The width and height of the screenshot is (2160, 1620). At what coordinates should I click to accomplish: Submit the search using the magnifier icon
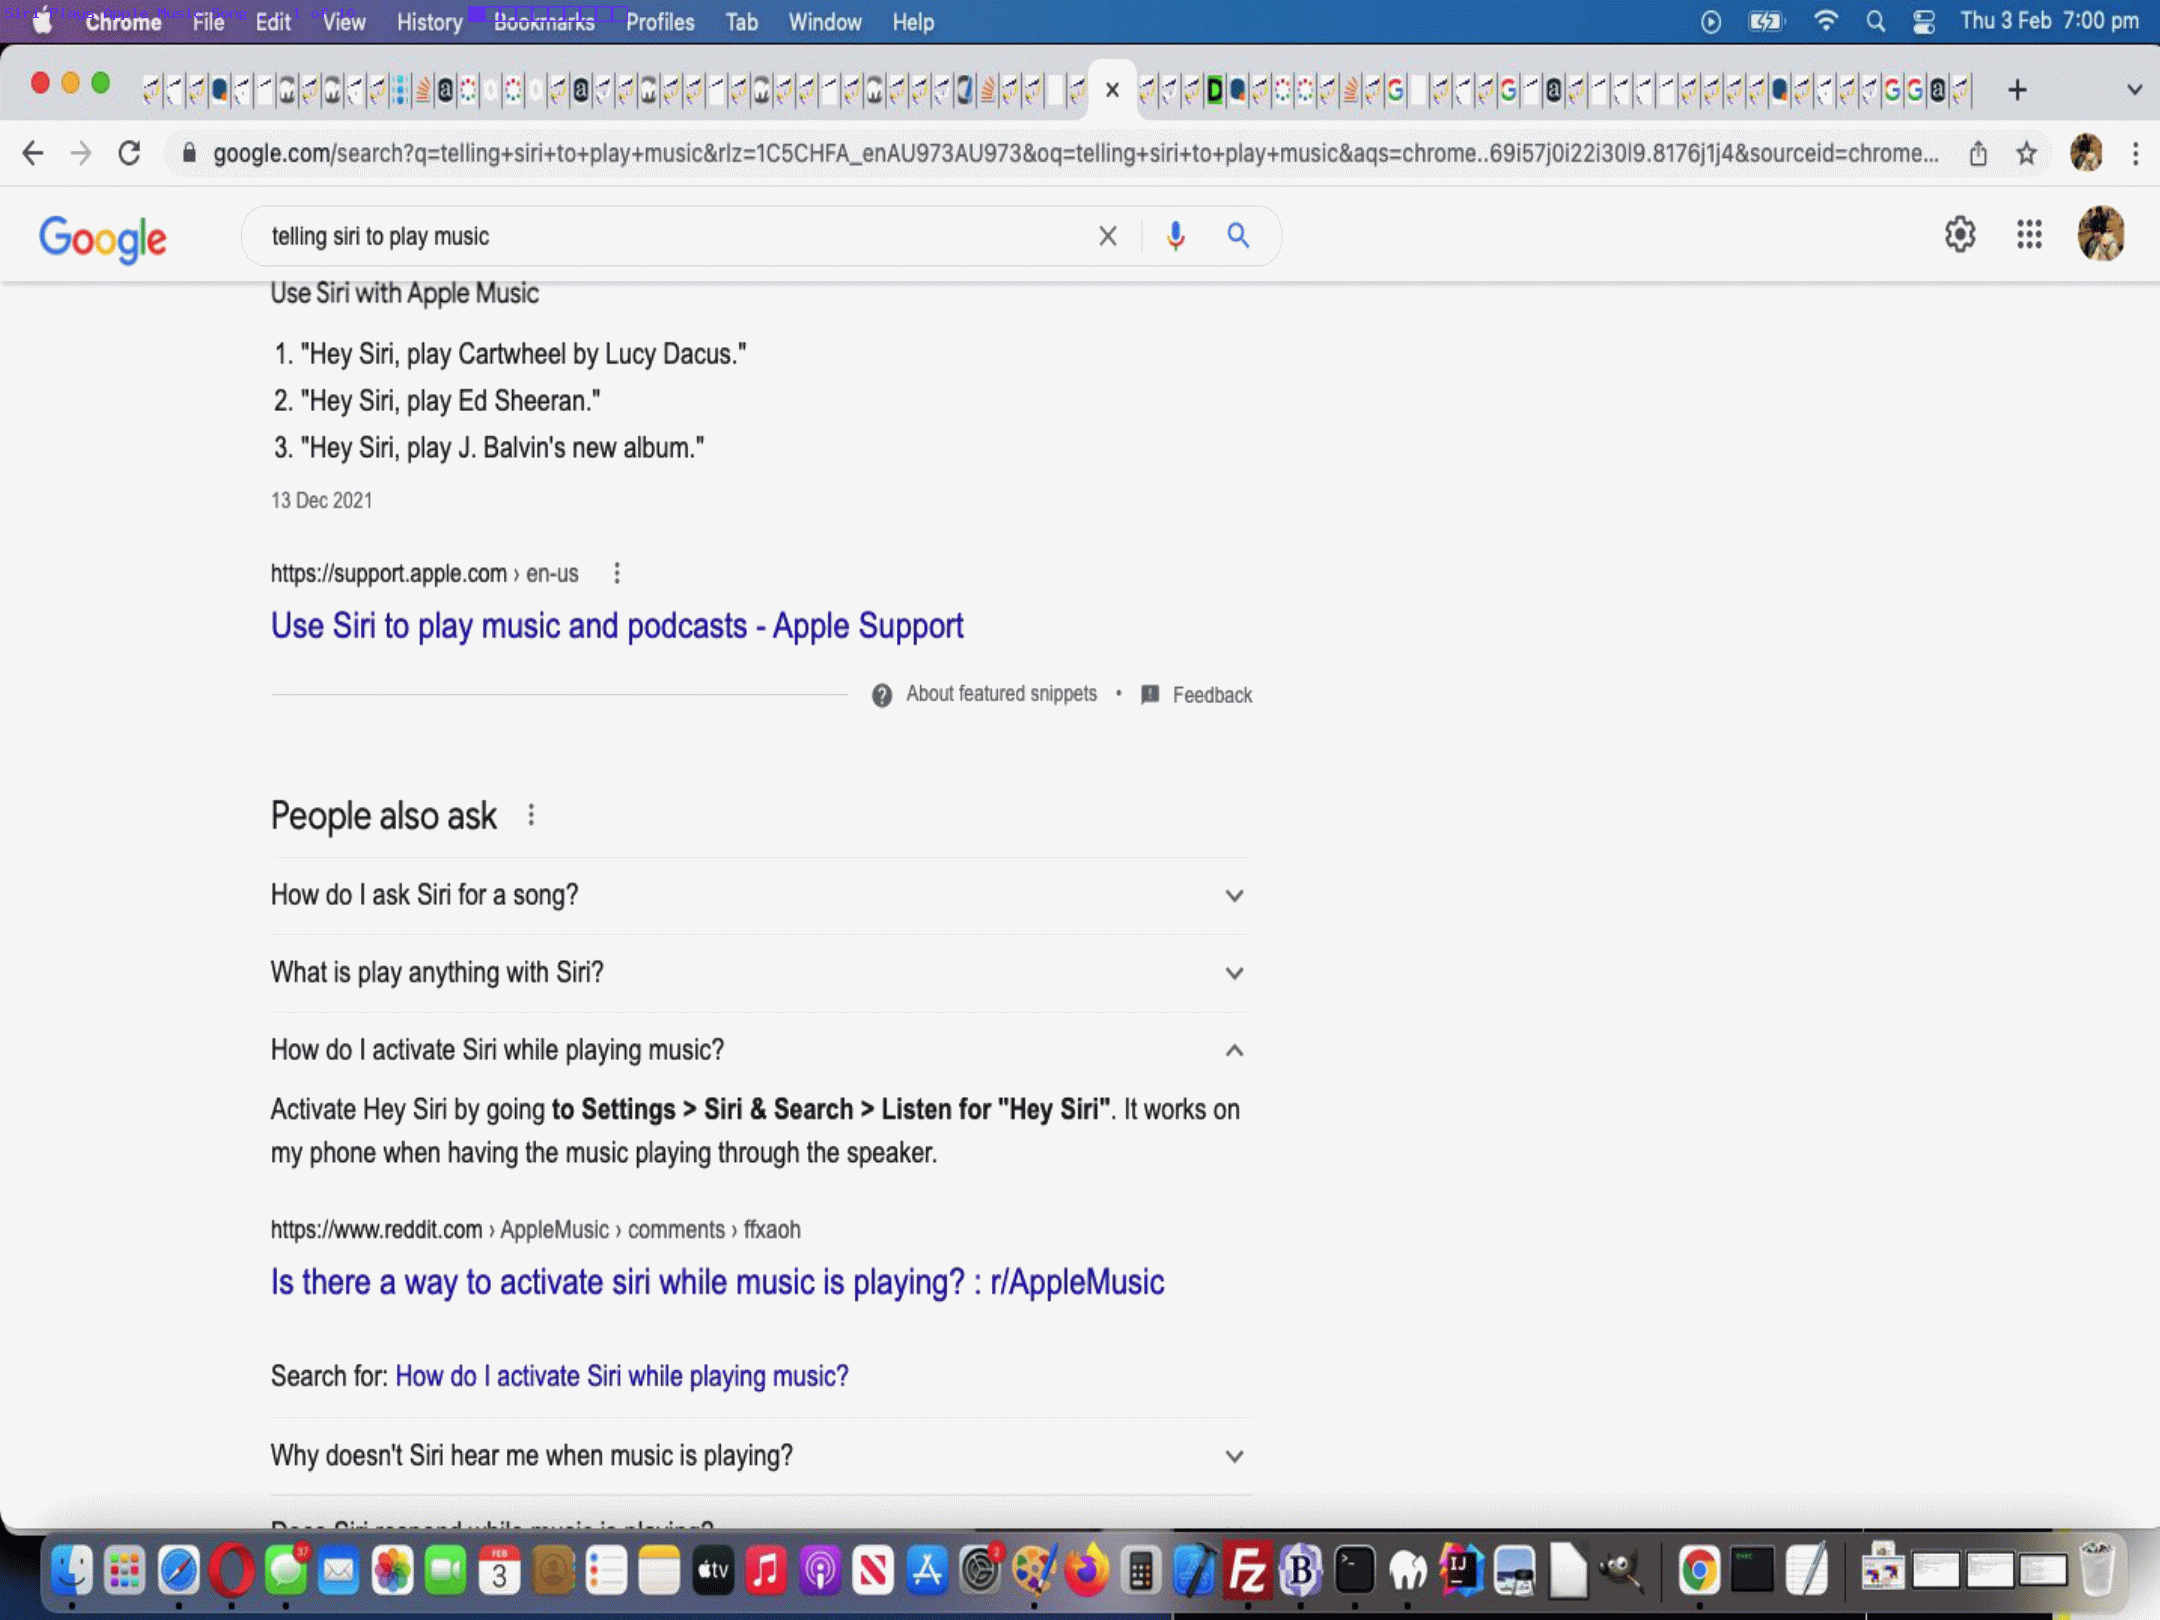tap(1238, 236)
